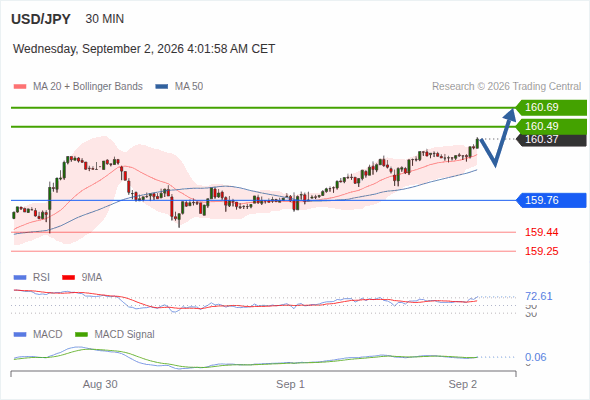Click the USD/JPY chart title
Screen dimensions: 590x400
click(41, 19)
